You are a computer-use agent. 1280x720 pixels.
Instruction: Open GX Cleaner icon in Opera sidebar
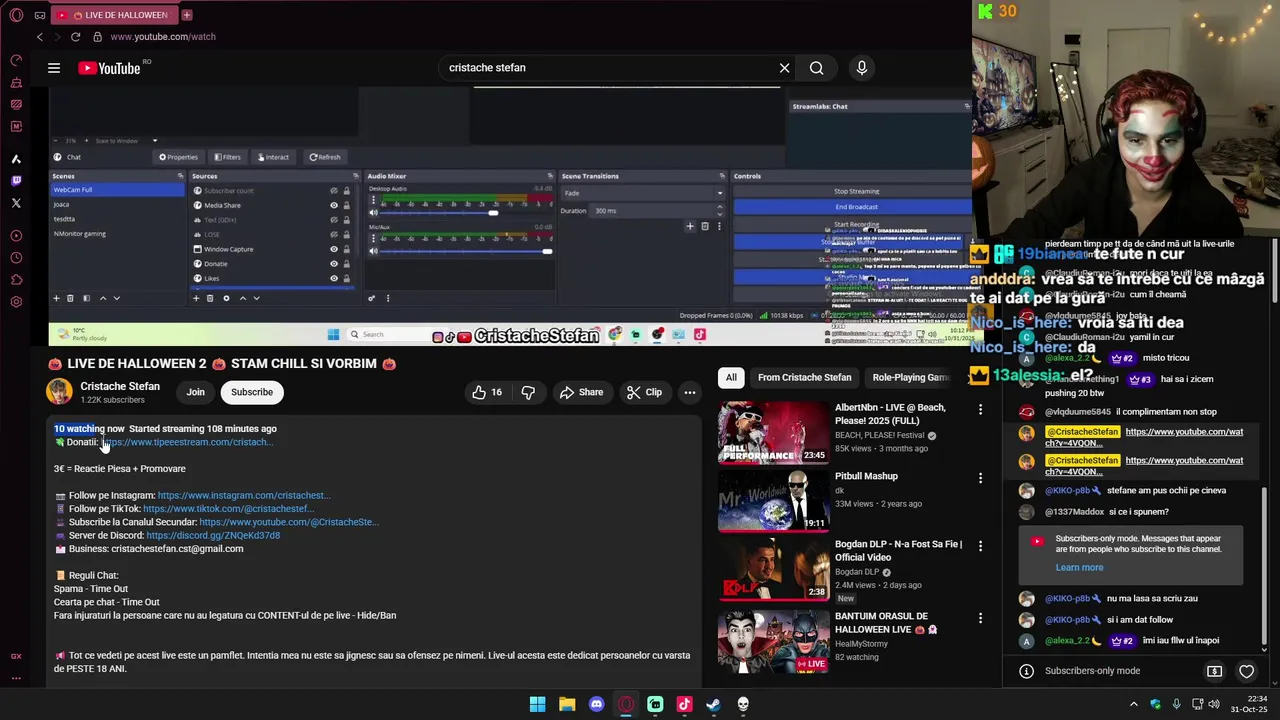click(x=16, y=82)
